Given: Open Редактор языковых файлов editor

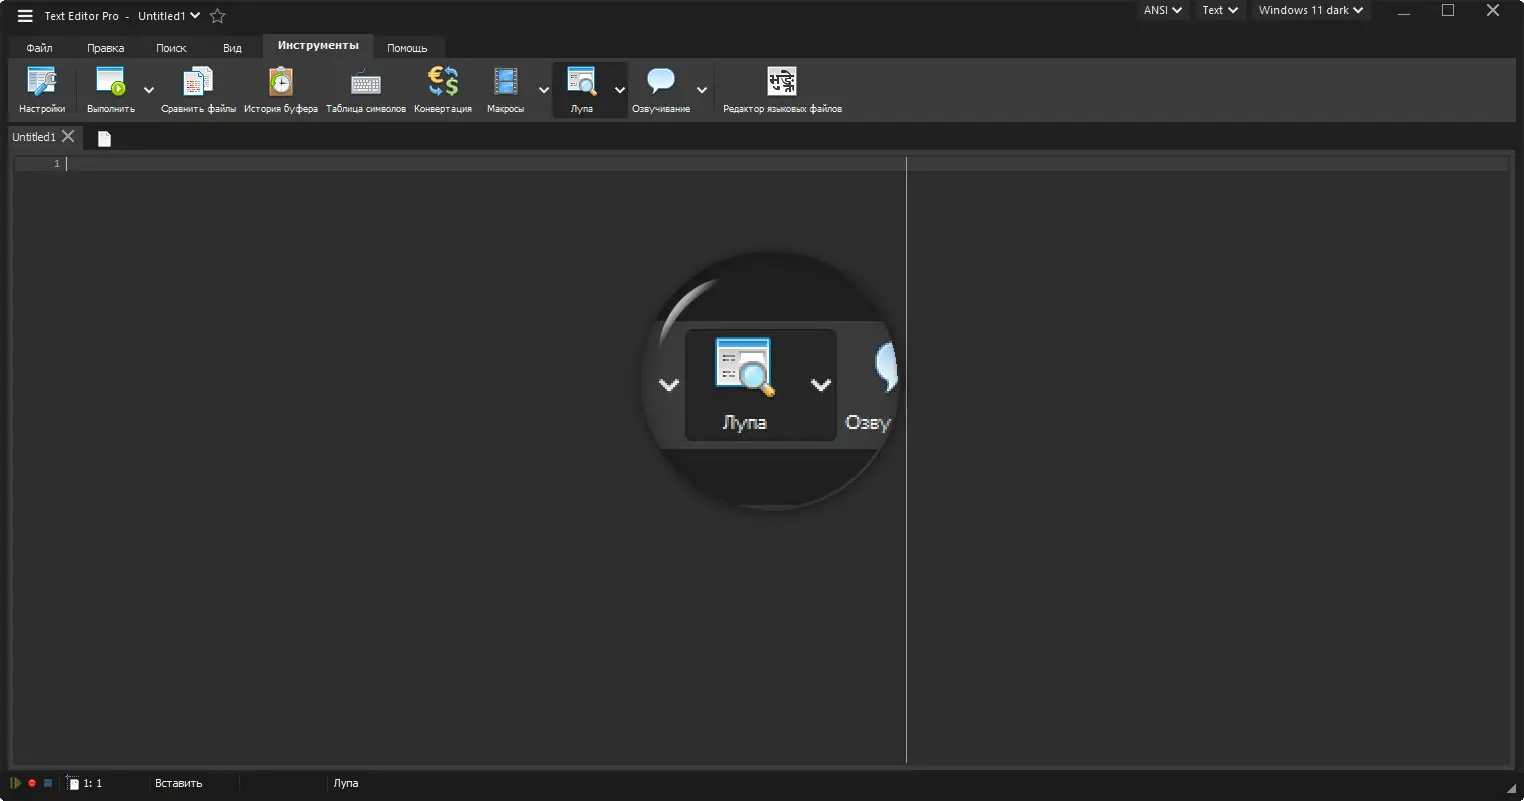Looking at the screenshot, I should 782,90.
